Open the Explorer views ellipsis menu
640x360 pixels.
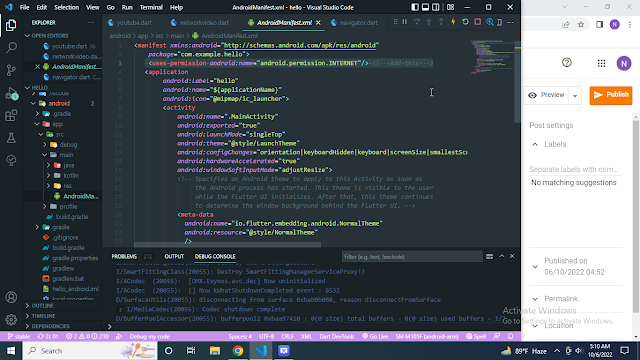[91, 22]
